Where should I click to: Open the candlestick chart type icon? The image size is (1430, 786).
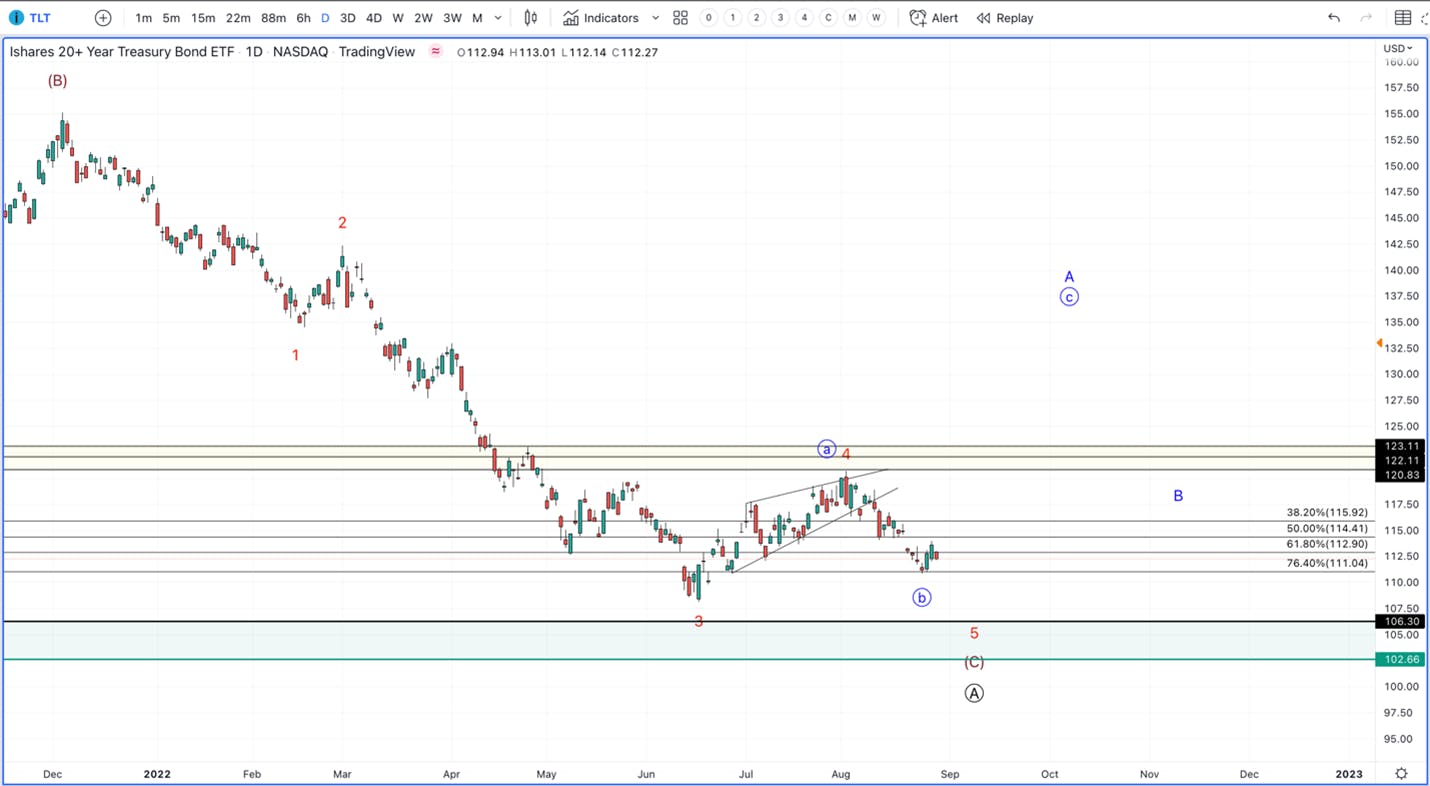[531, 18]
